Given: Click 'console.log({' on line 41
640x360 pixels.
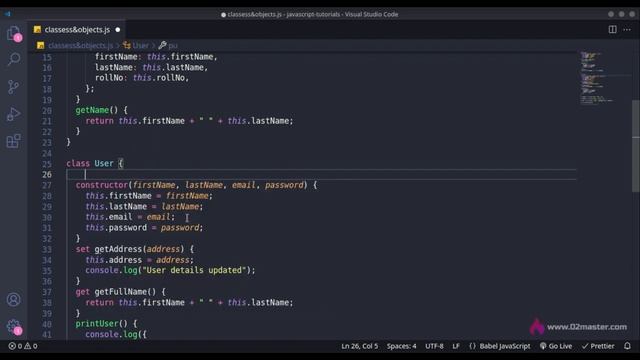Looking at the screenshot, I should coord(116,334).
